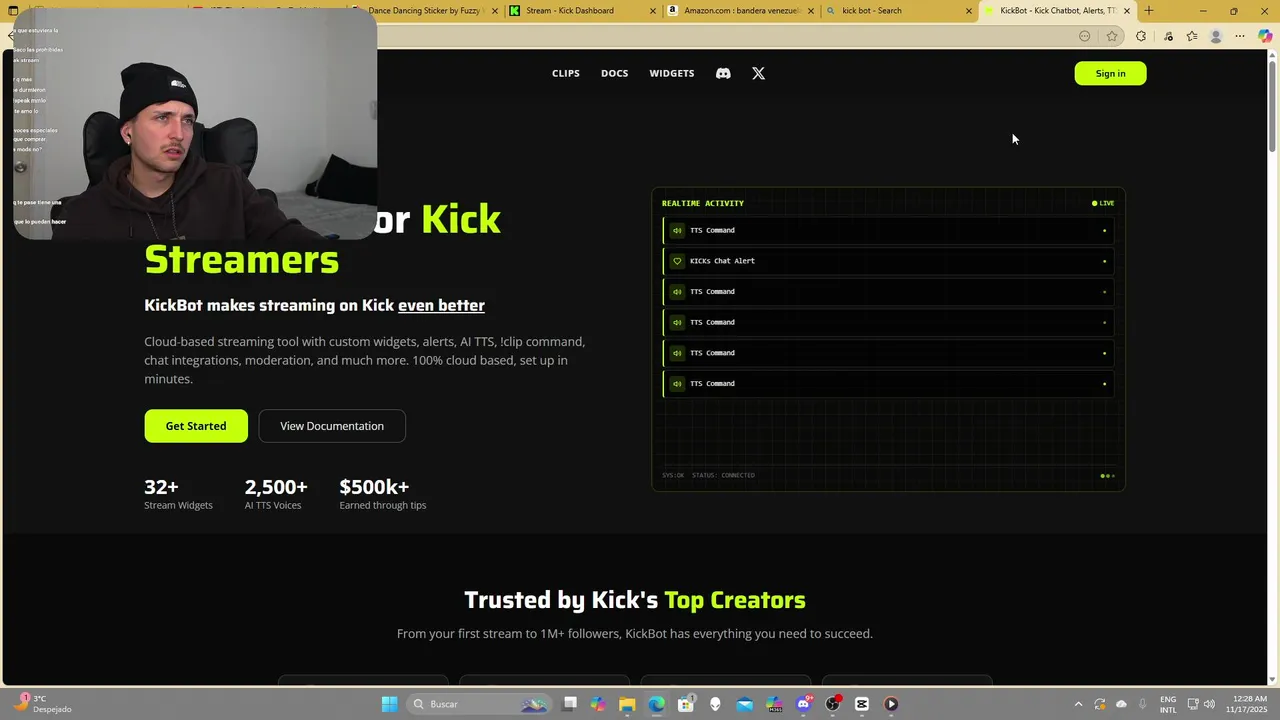Image resolution: width=1280 pixels, height=720 pixels.
Task: Open the clock showing 12:28 AM
Action: pyautogui.click(x=1247, y=704)
